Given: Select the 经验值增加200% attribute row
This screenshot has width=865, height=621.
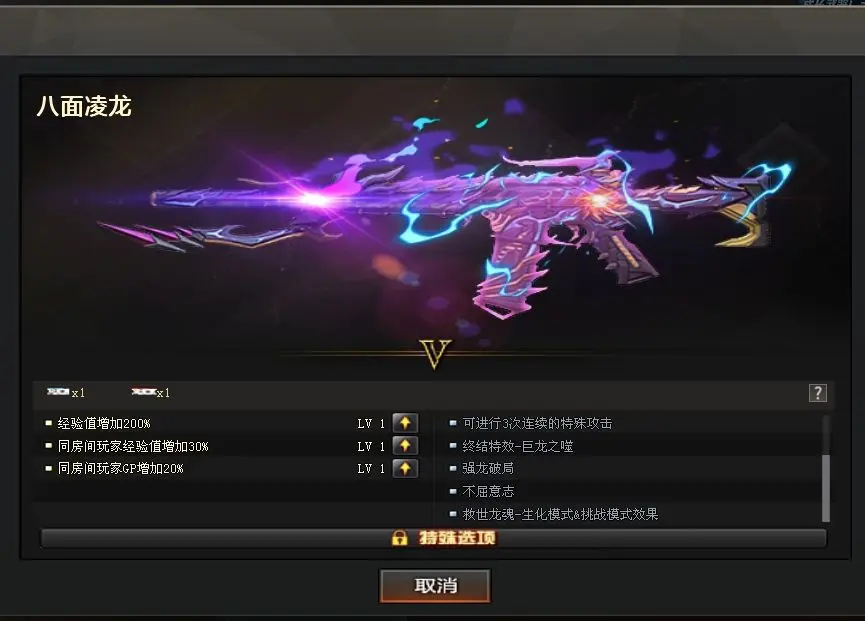Looking at the screenshot, I should click(232, 423).
